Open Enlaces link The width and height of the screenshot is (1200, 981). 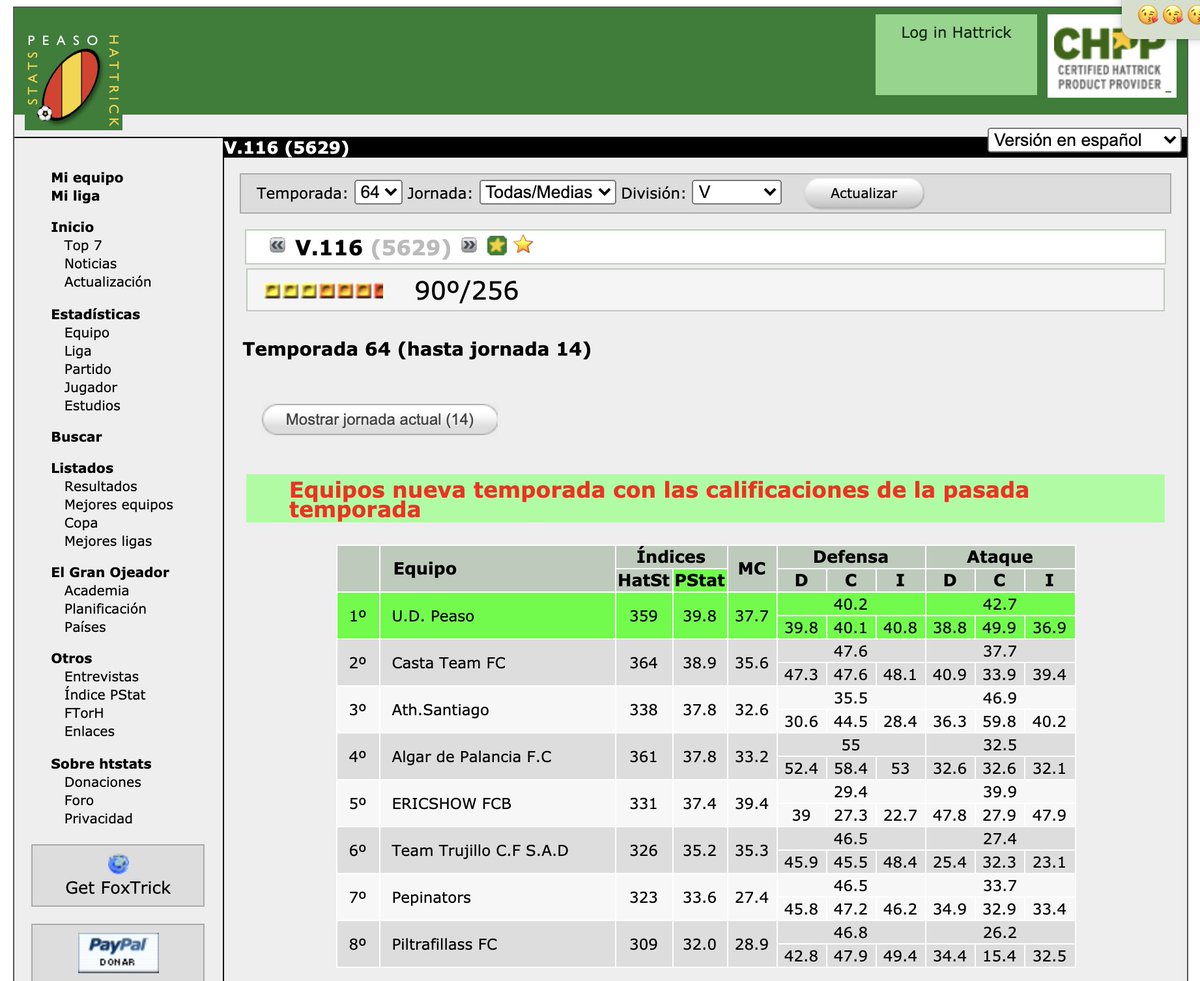click(x=89, y=731)
